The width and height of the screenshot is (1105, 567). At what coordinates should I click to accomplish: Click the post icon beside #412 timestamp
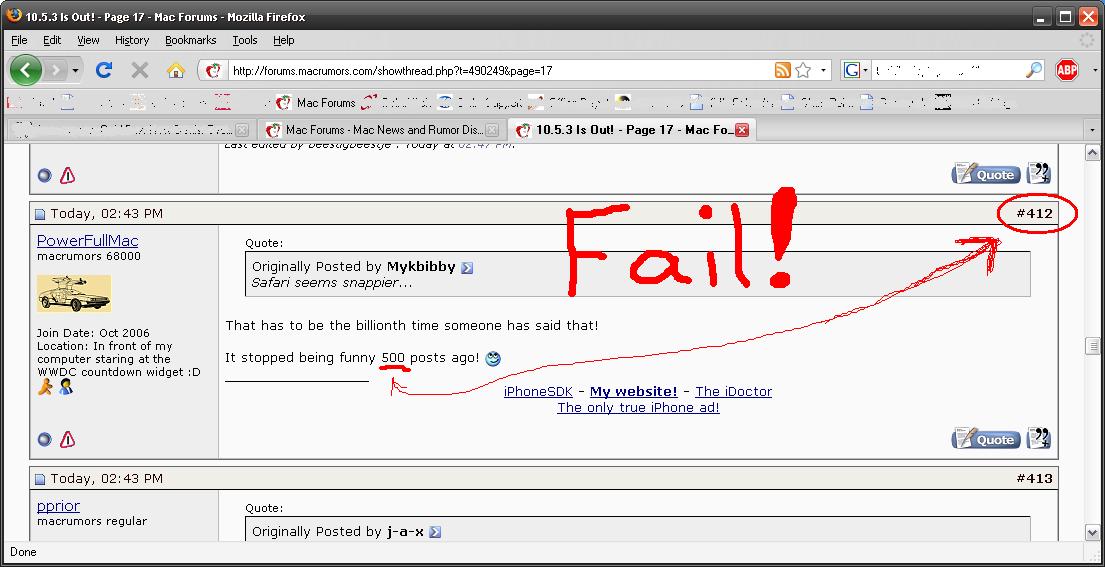(39, 214)
